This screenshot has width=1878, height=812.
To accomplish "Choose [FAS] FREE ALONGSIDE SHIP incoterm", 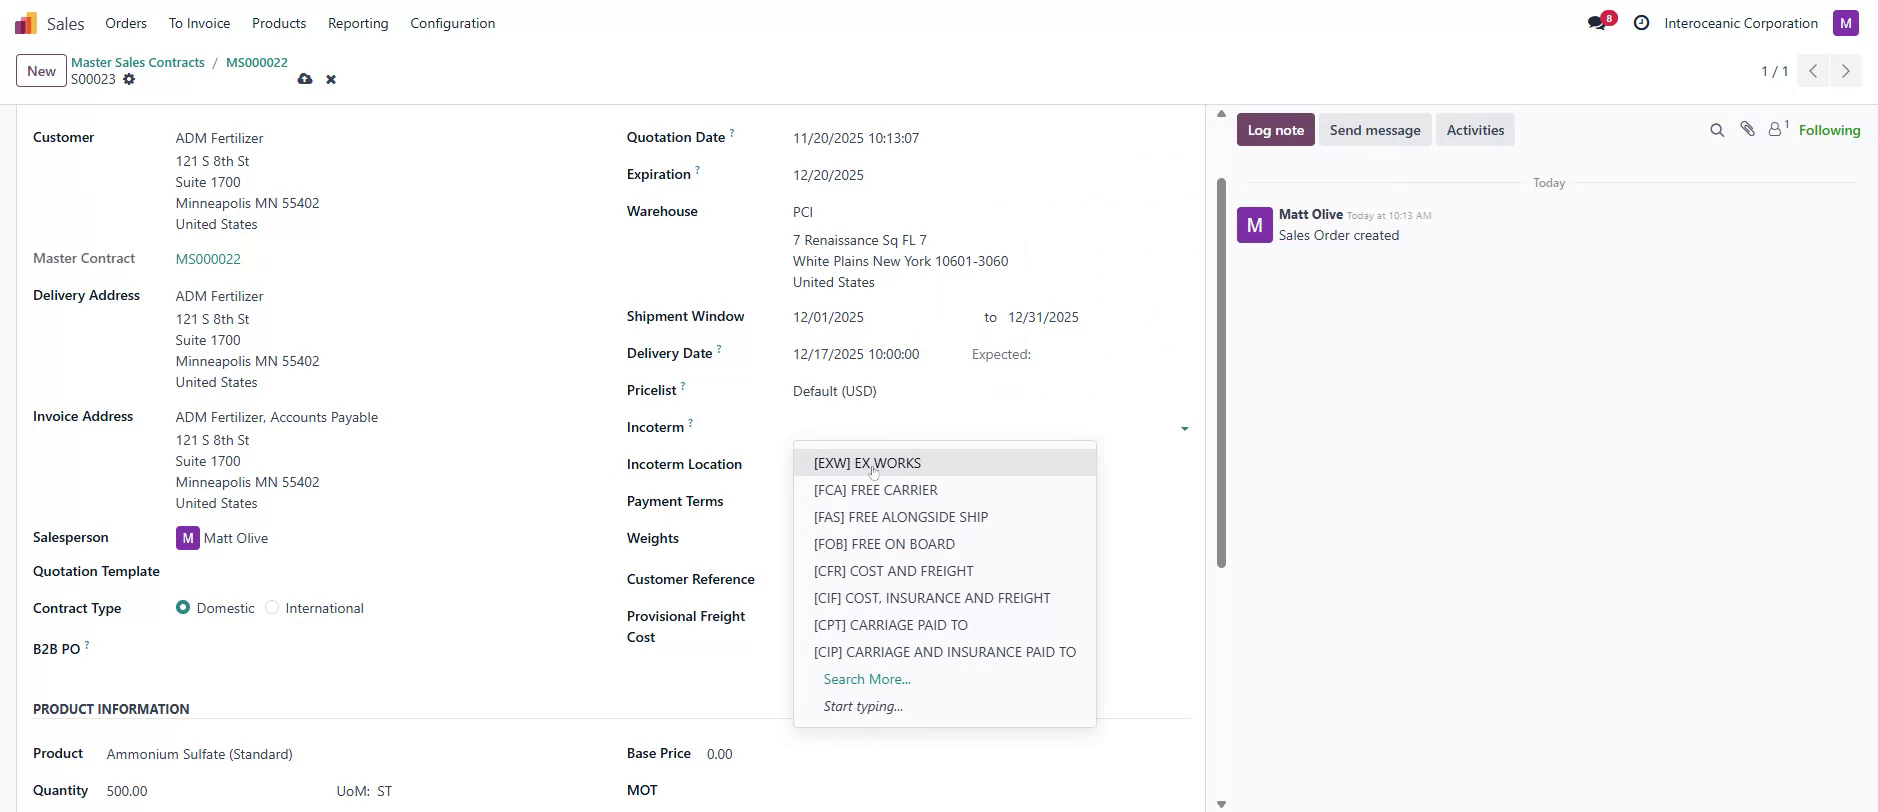I will [945, 517].
